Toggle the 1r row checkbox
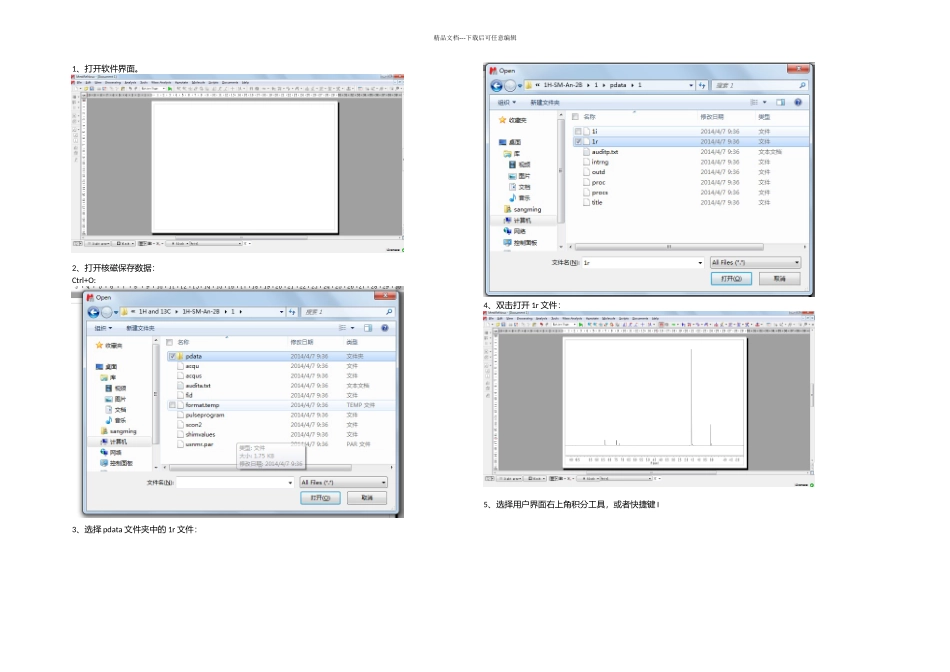 (578, 141)
